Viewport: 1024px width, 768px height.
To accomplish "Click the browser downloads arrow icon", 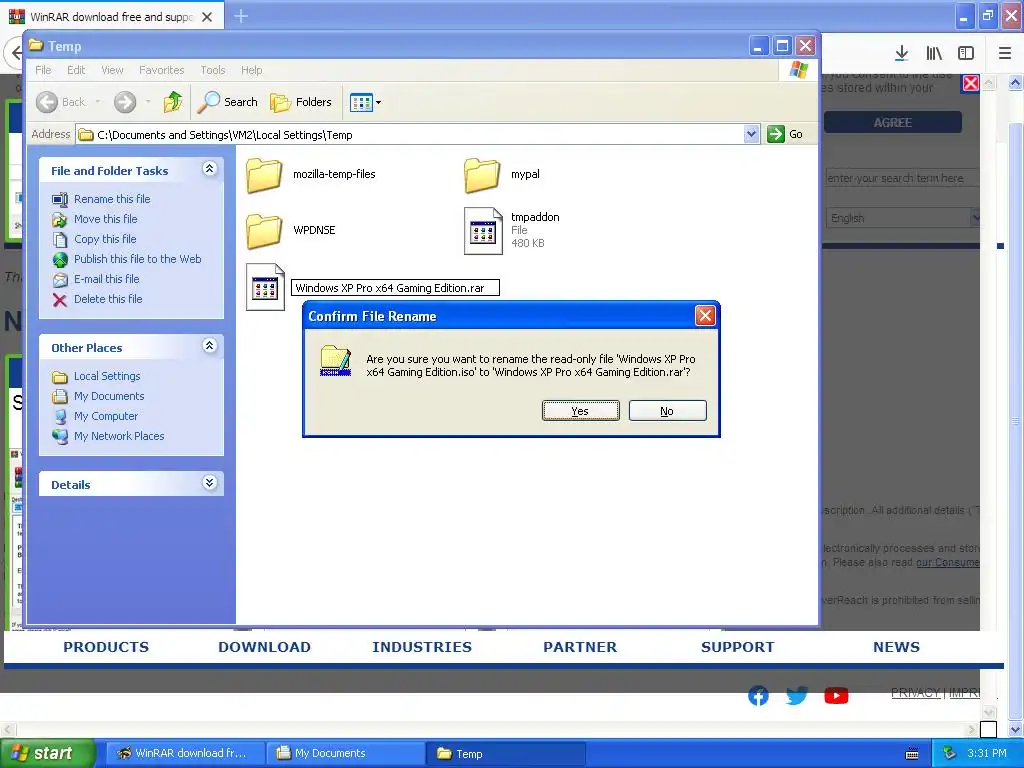I will (901, 54).
